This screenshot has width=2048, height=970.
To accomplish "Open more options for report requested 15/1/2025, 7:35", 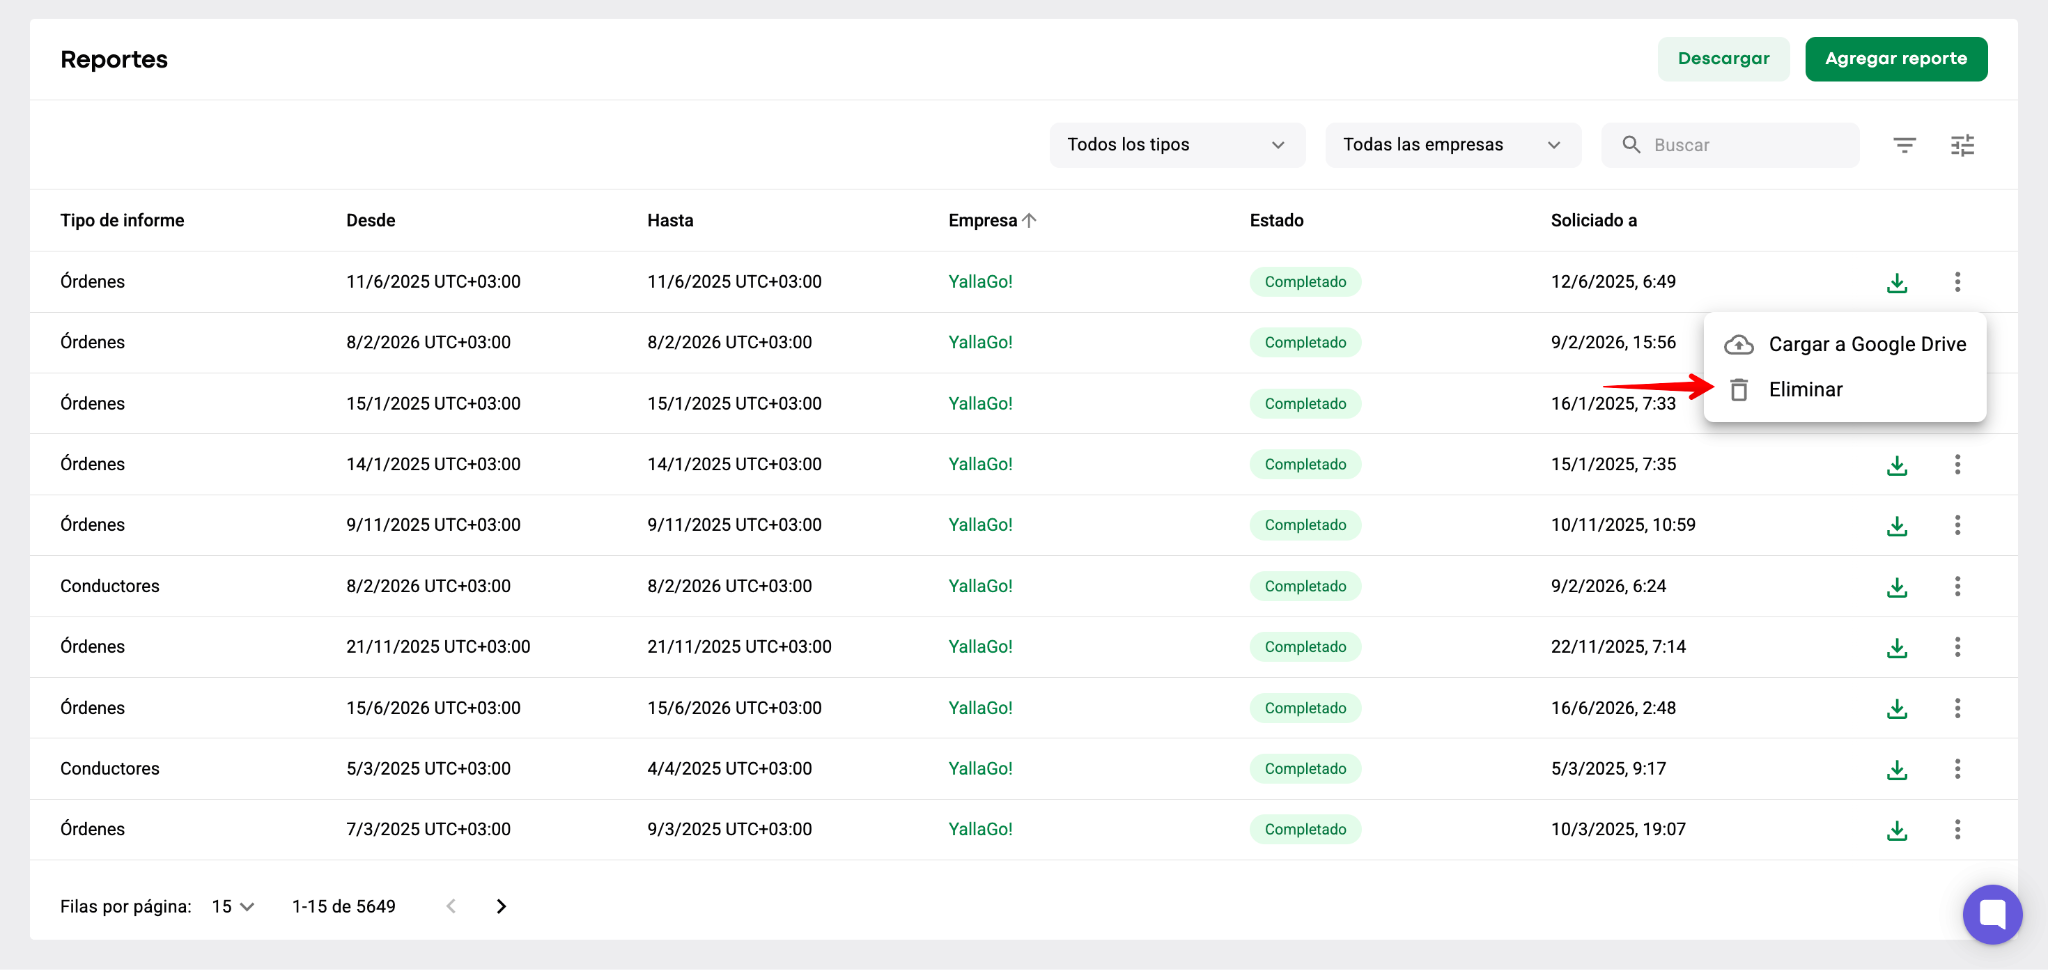I will (1957, 464).
